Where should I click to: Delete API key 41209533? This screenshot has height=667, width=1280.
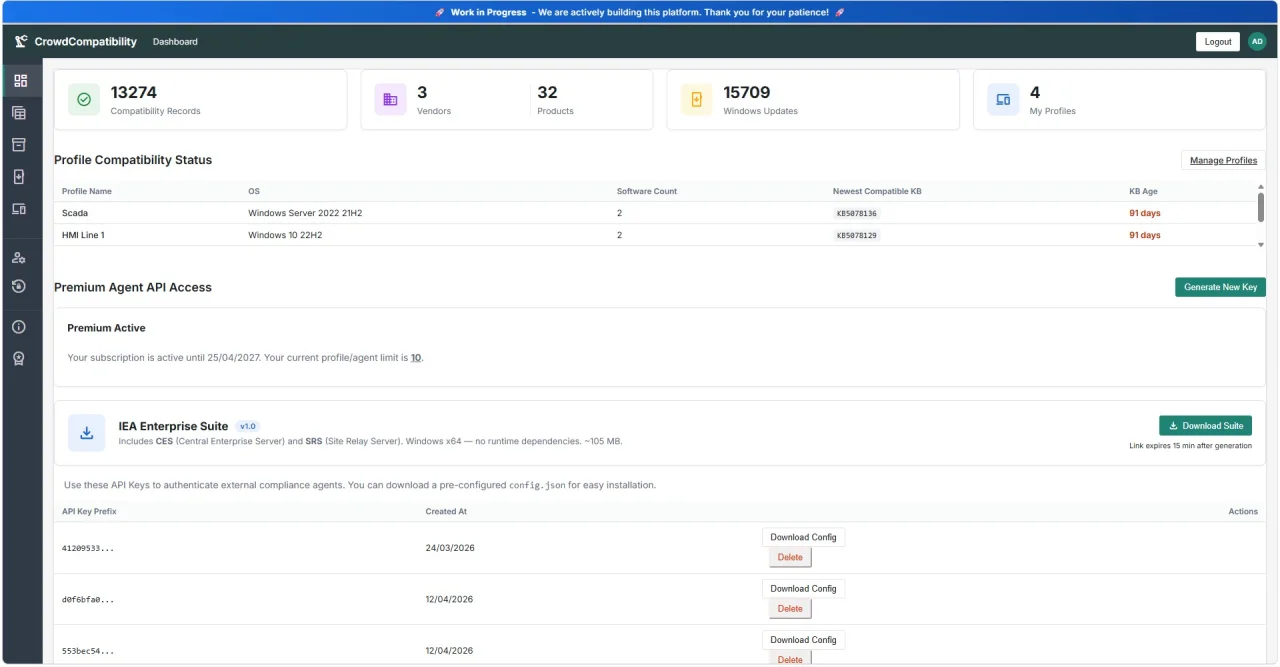790,557
